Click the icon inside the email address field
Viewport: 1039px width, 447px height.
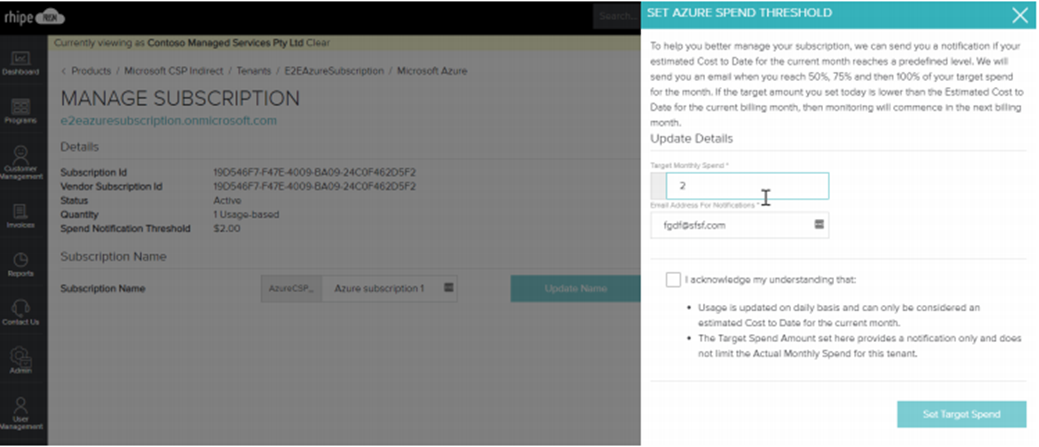[x=819, y=224]
